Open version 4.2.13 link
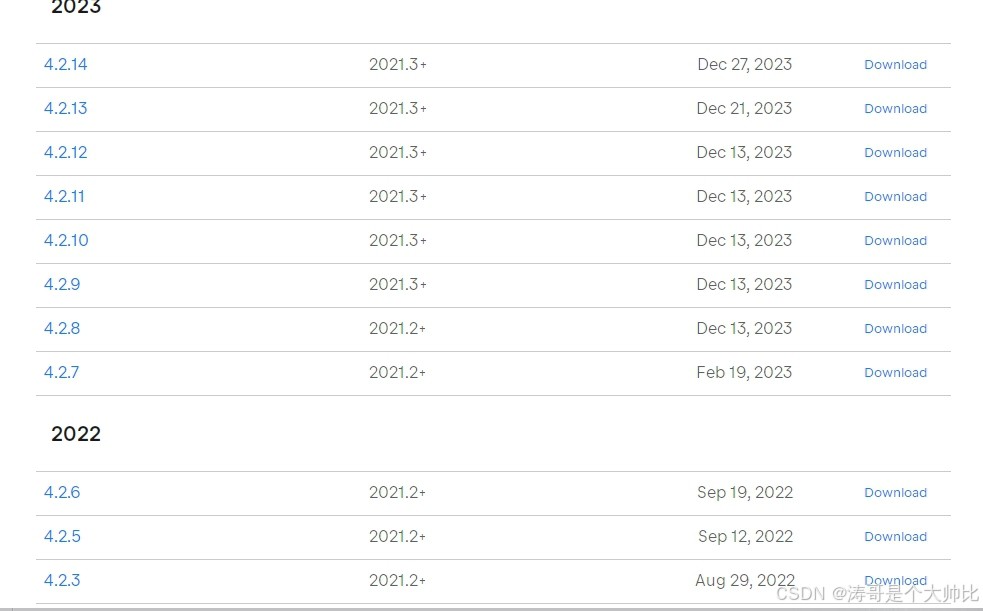Screen dimensions: 983x611 (x=65, y=108)
